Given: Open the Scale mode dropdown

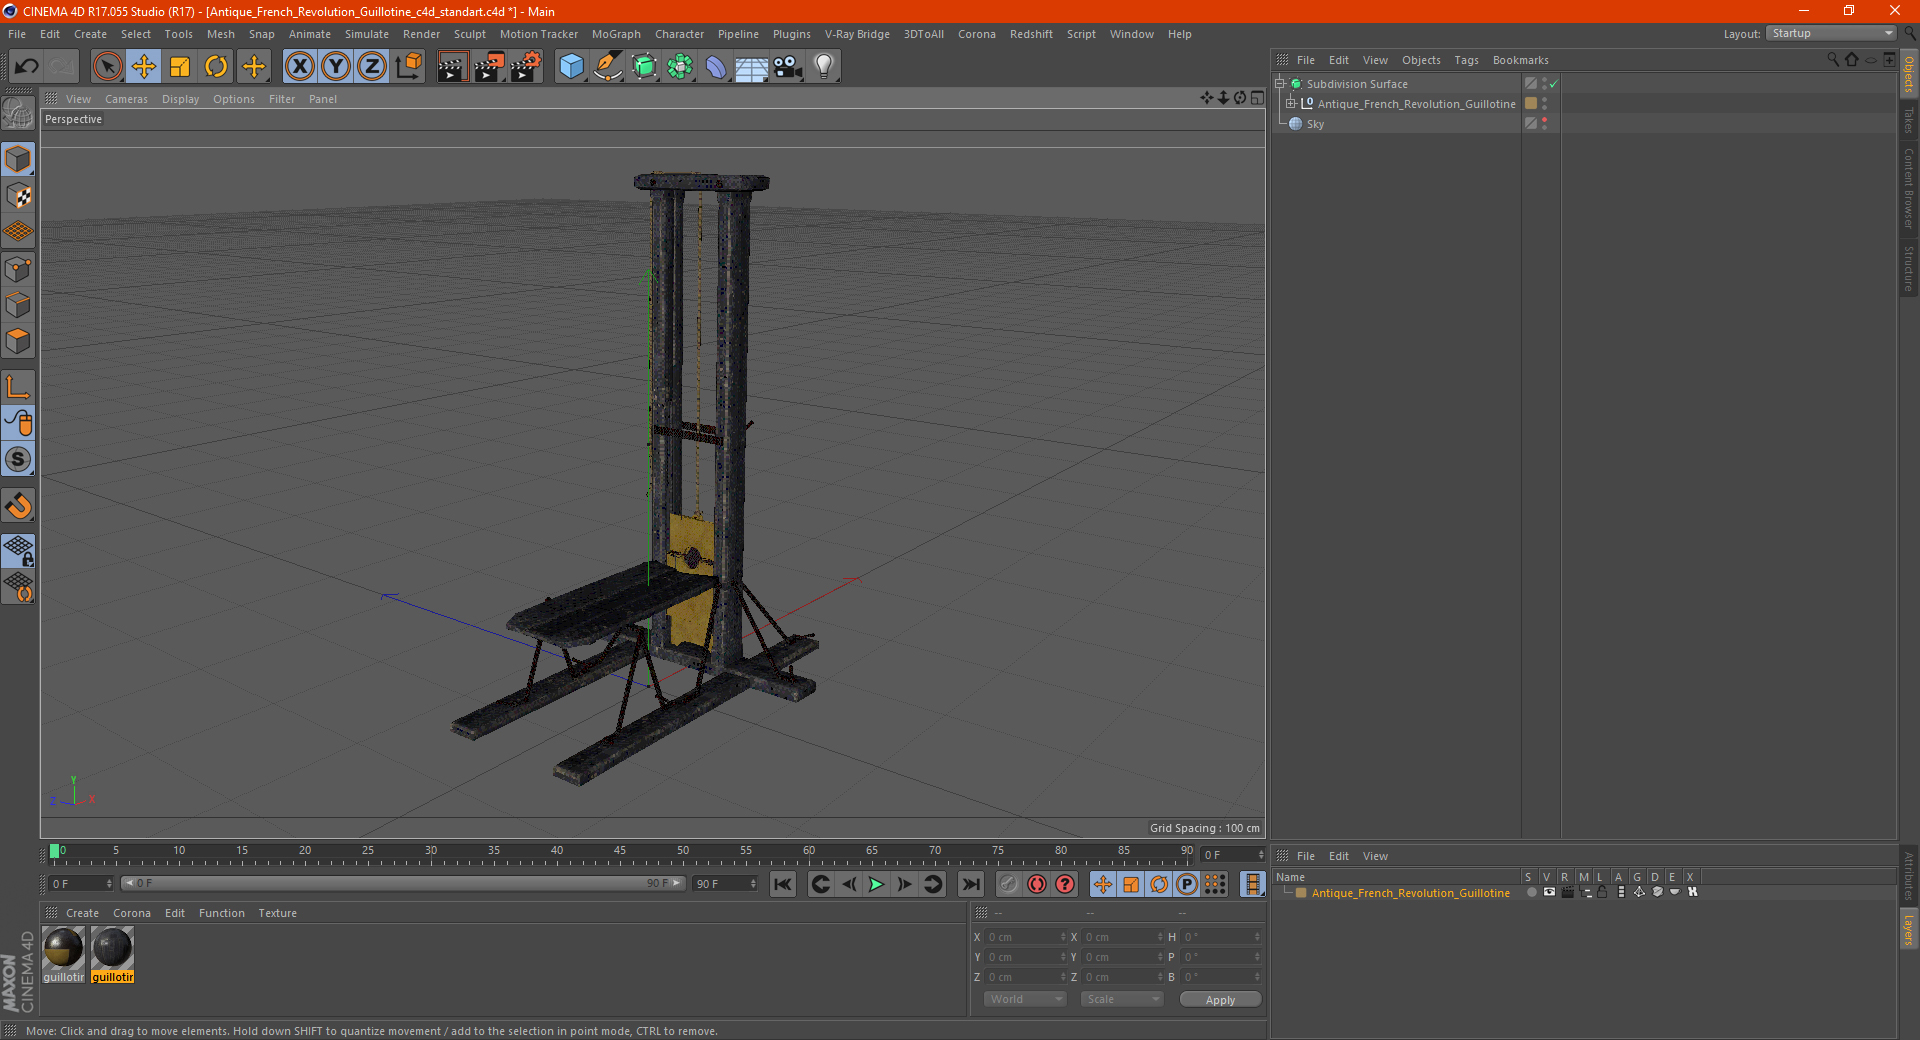Looking at the screenshot, I should [1121, 999].
